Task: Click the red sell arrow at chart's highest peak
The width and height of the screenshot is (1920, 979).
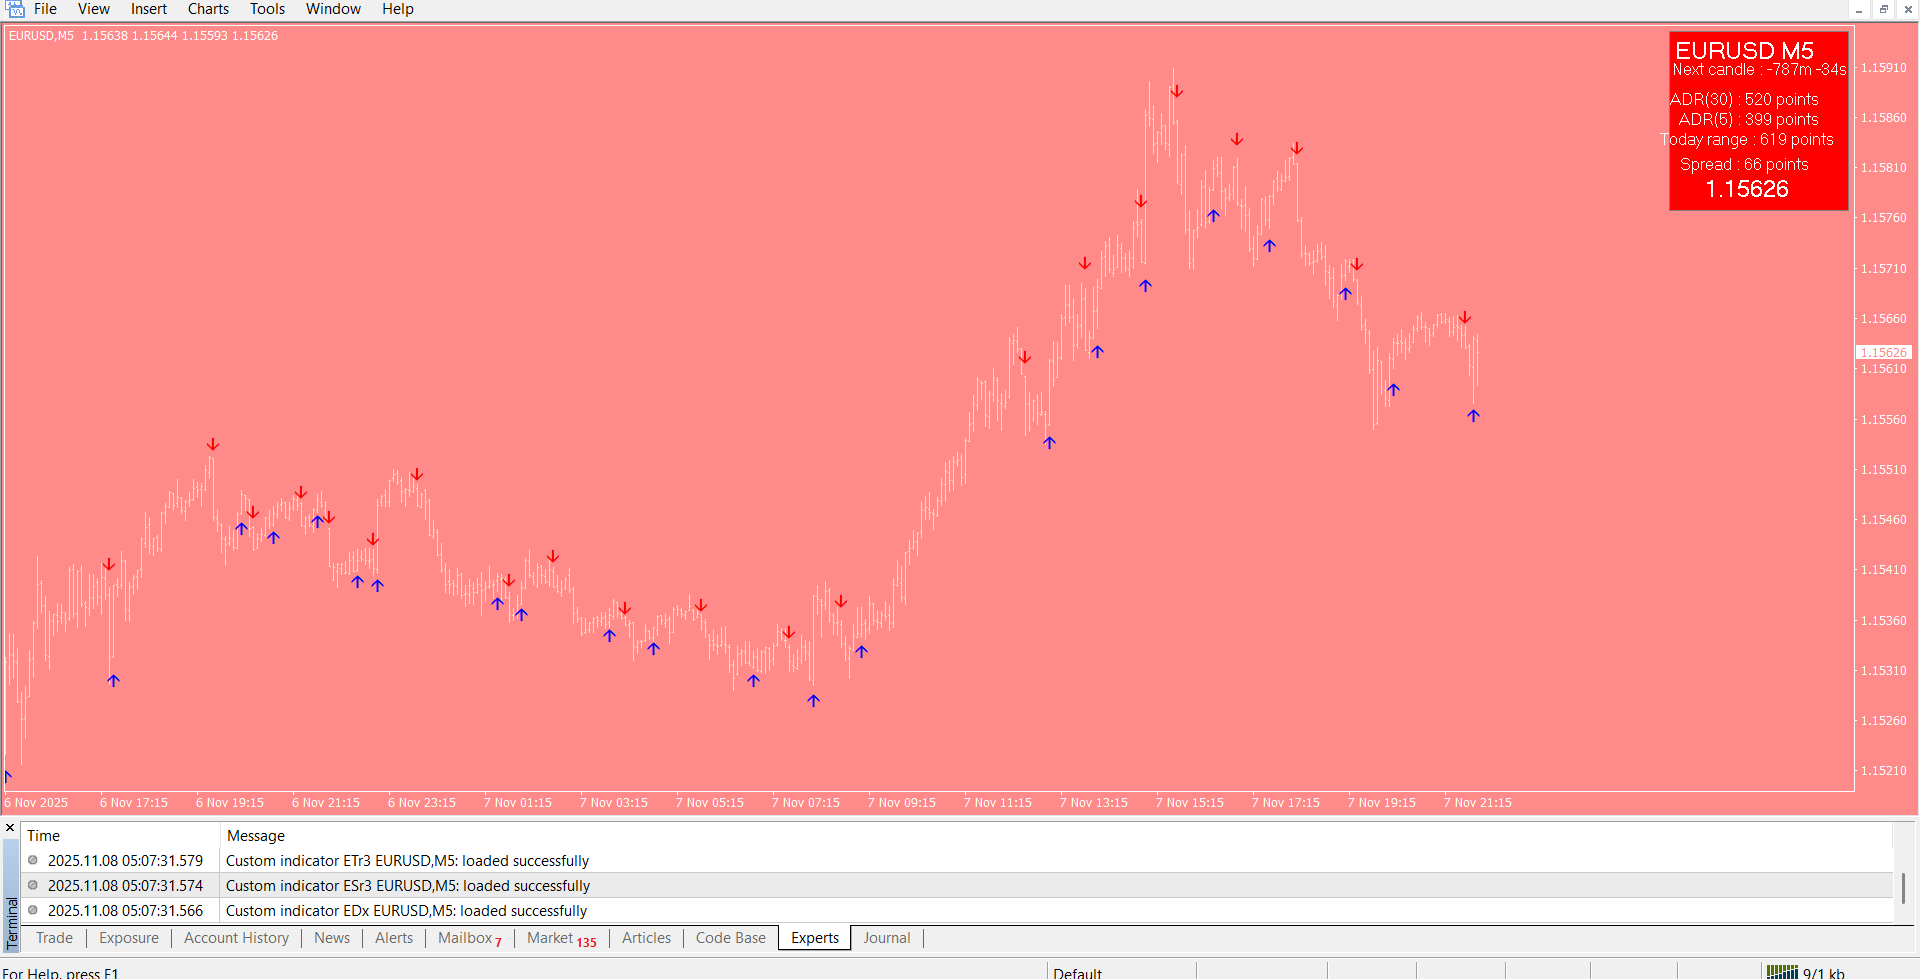Action: click(1177, 91)
